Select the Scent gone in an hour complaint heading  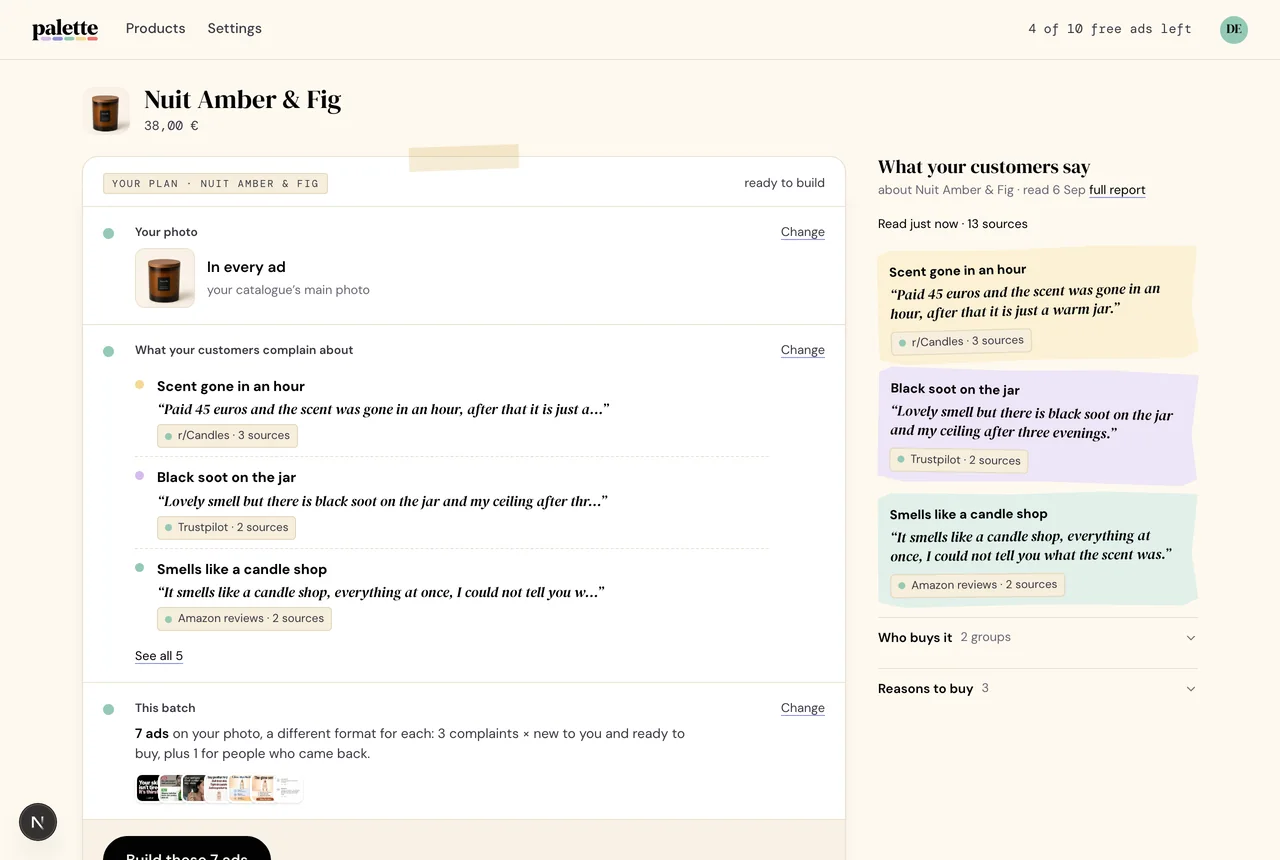(x=231, y=386)
